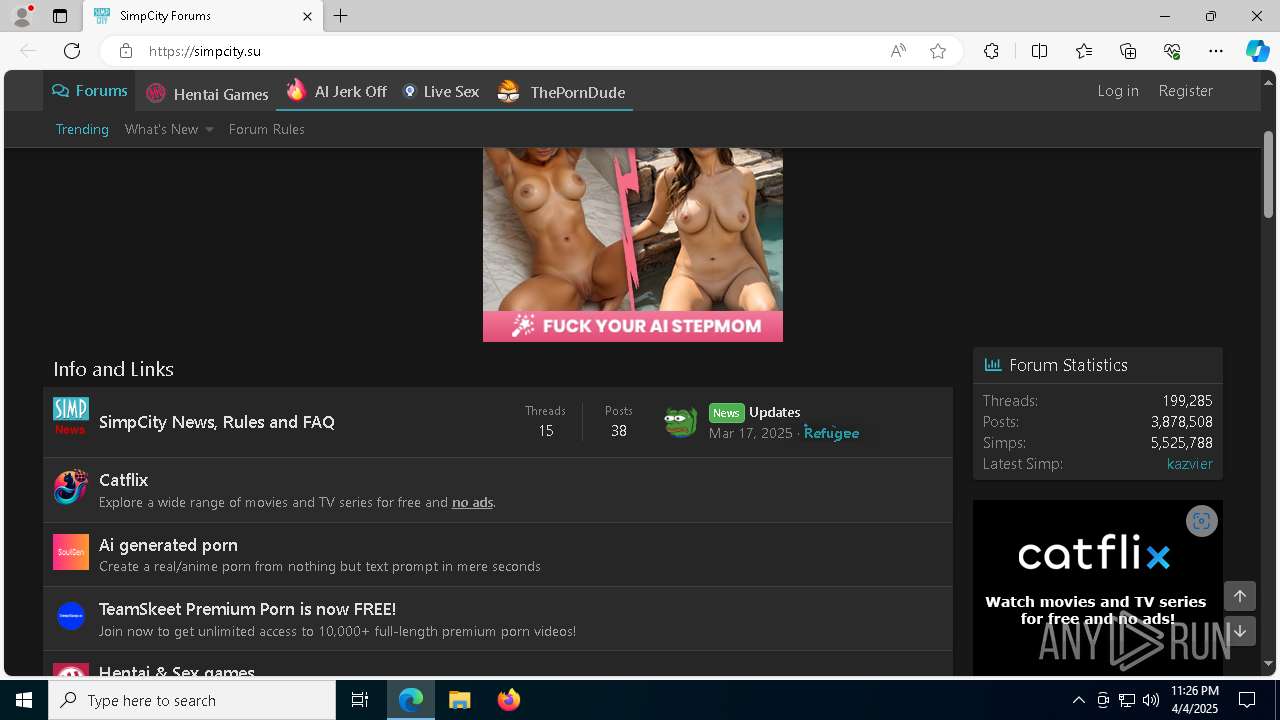
Task: Open the Catflix link
Action: tap(124, 480)
